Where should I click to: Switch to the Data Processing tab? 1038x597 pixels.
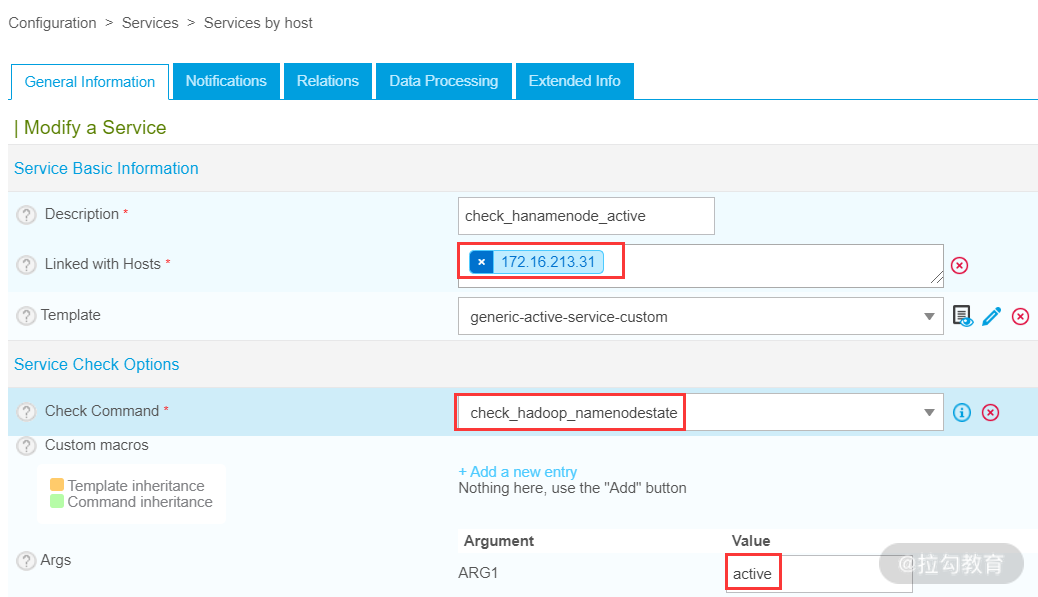point(444,81)
